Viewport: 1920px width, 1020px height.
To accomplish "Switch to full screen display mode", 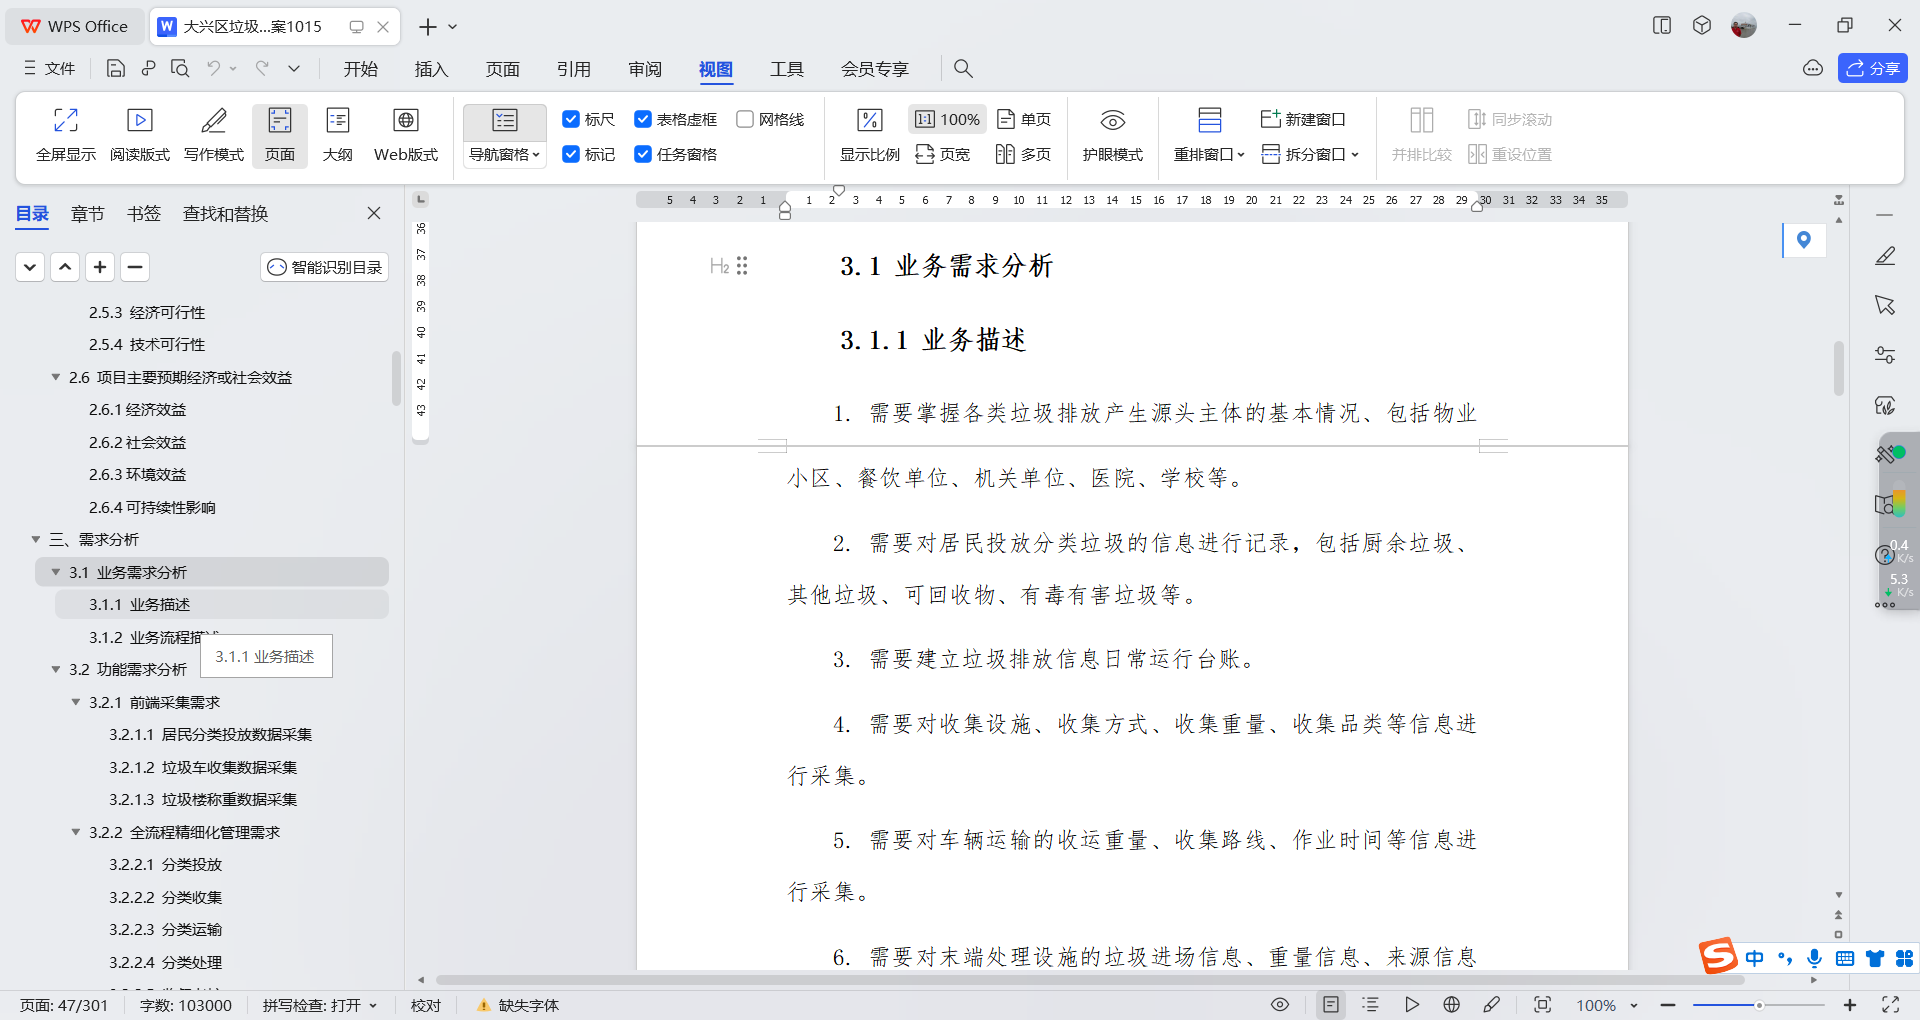I will click(66, 134).
